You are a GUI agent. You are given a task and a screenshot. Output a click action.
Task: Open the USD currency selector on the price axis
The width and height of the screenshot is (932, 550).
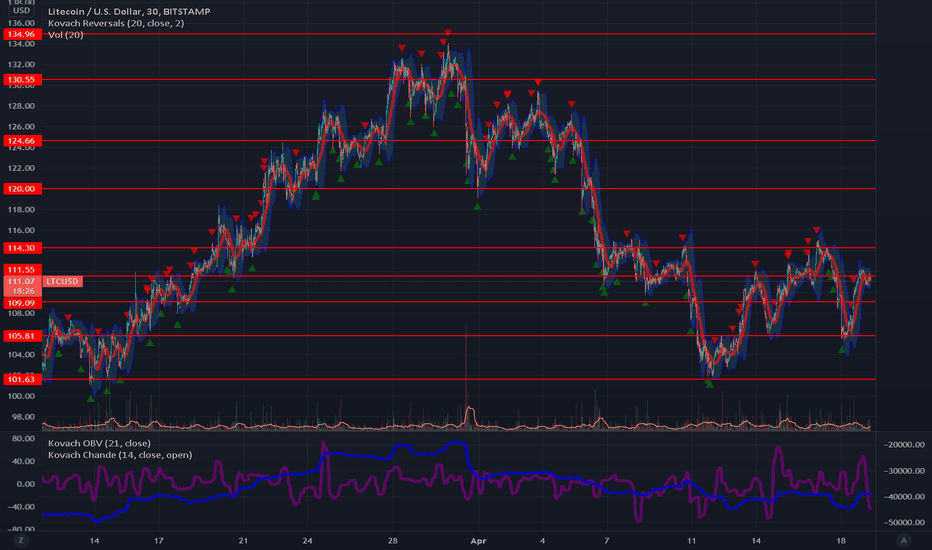tap(21, 10)
